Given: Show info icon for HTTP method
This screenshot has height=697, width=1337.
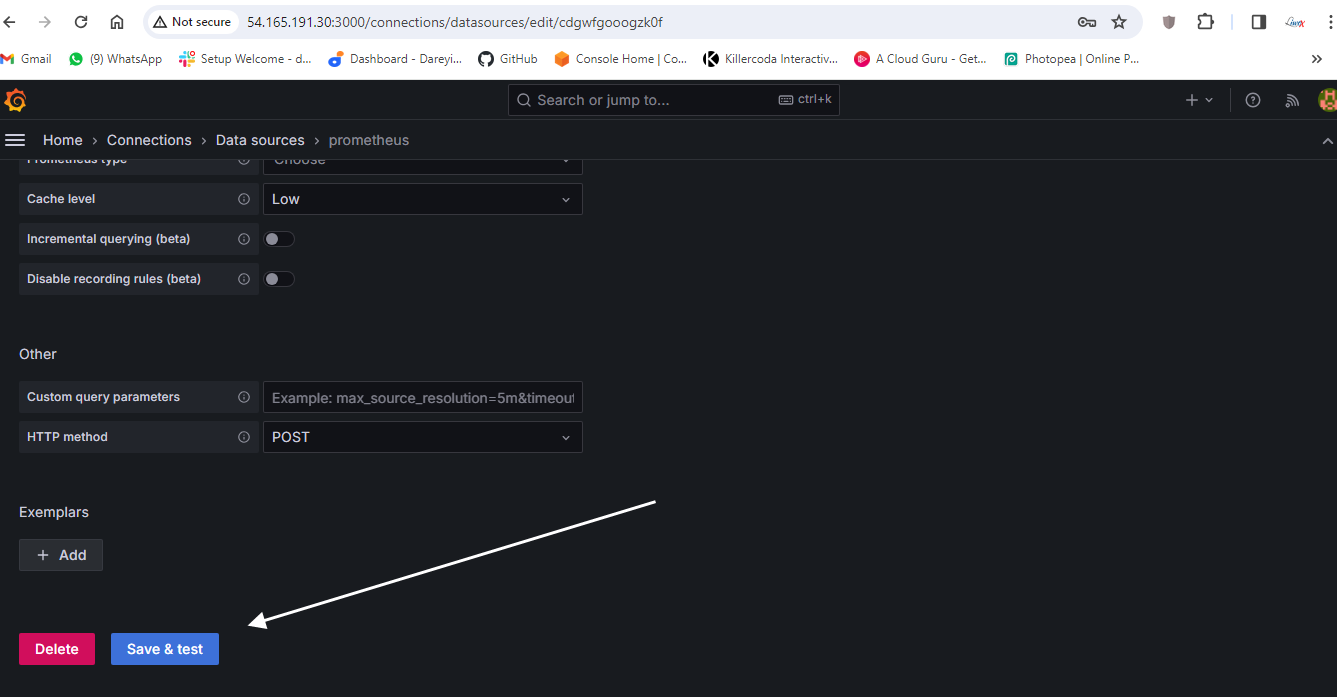Looking at the screenshot, I should 244,437.
